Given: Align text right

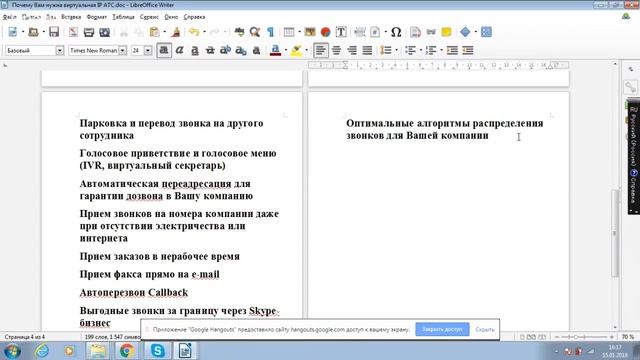Looking at the screenshot, I should point(352,50).
